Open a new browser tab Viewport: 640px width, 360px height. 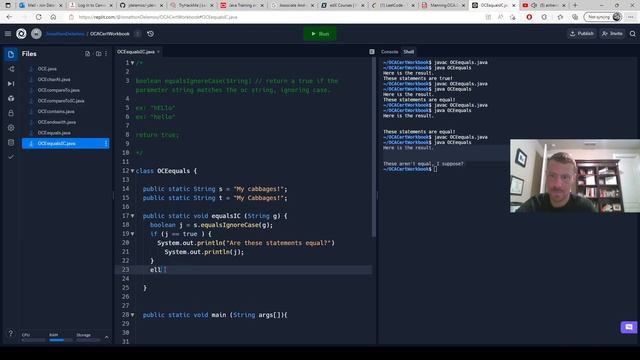(x=575, y=5)
